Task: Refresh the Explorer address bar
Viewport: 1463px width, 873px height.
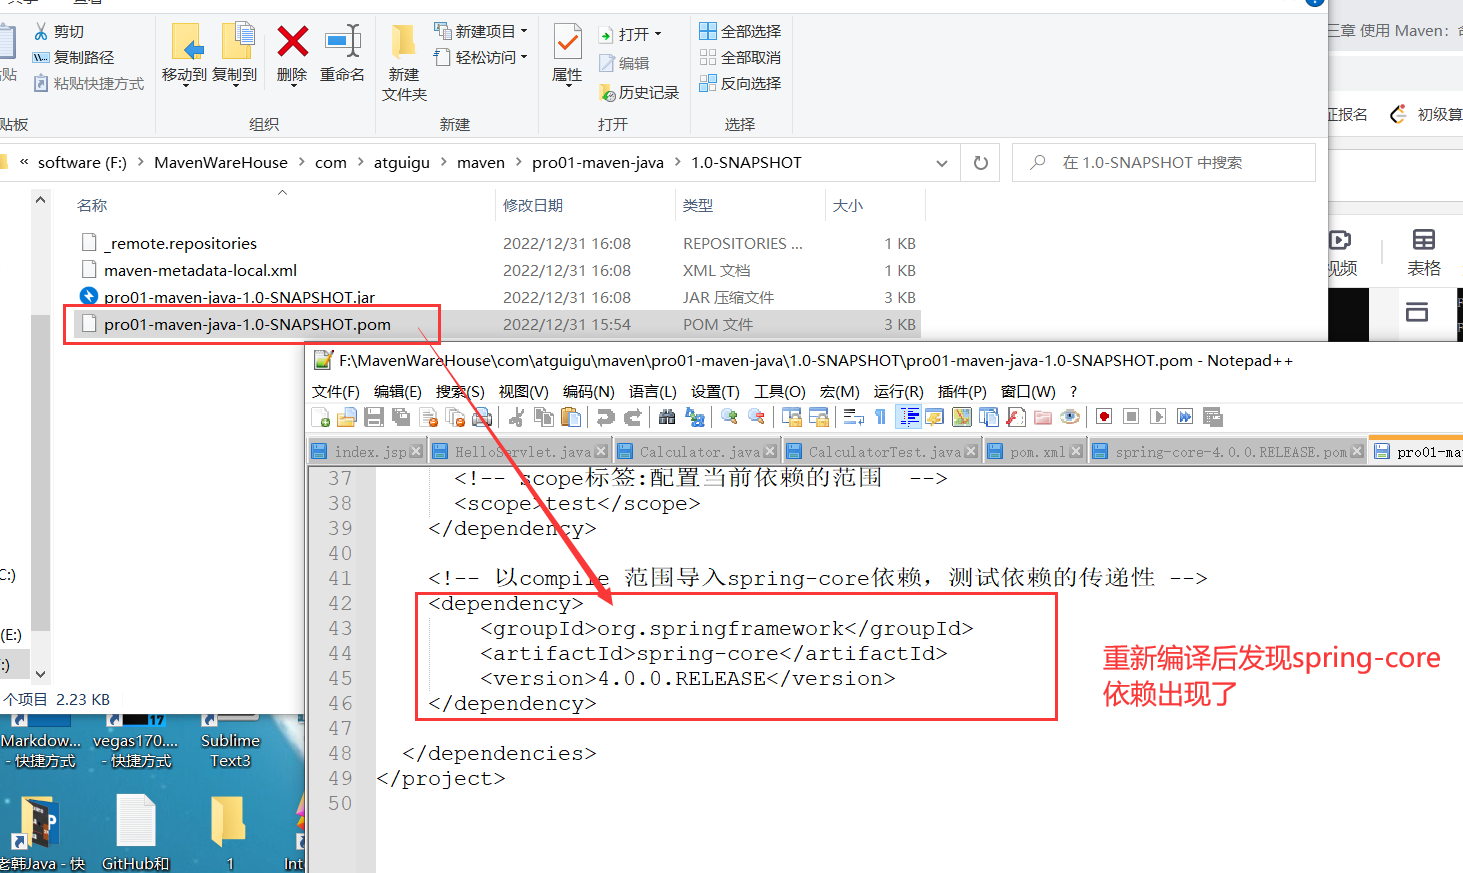Action: (981, 163)
